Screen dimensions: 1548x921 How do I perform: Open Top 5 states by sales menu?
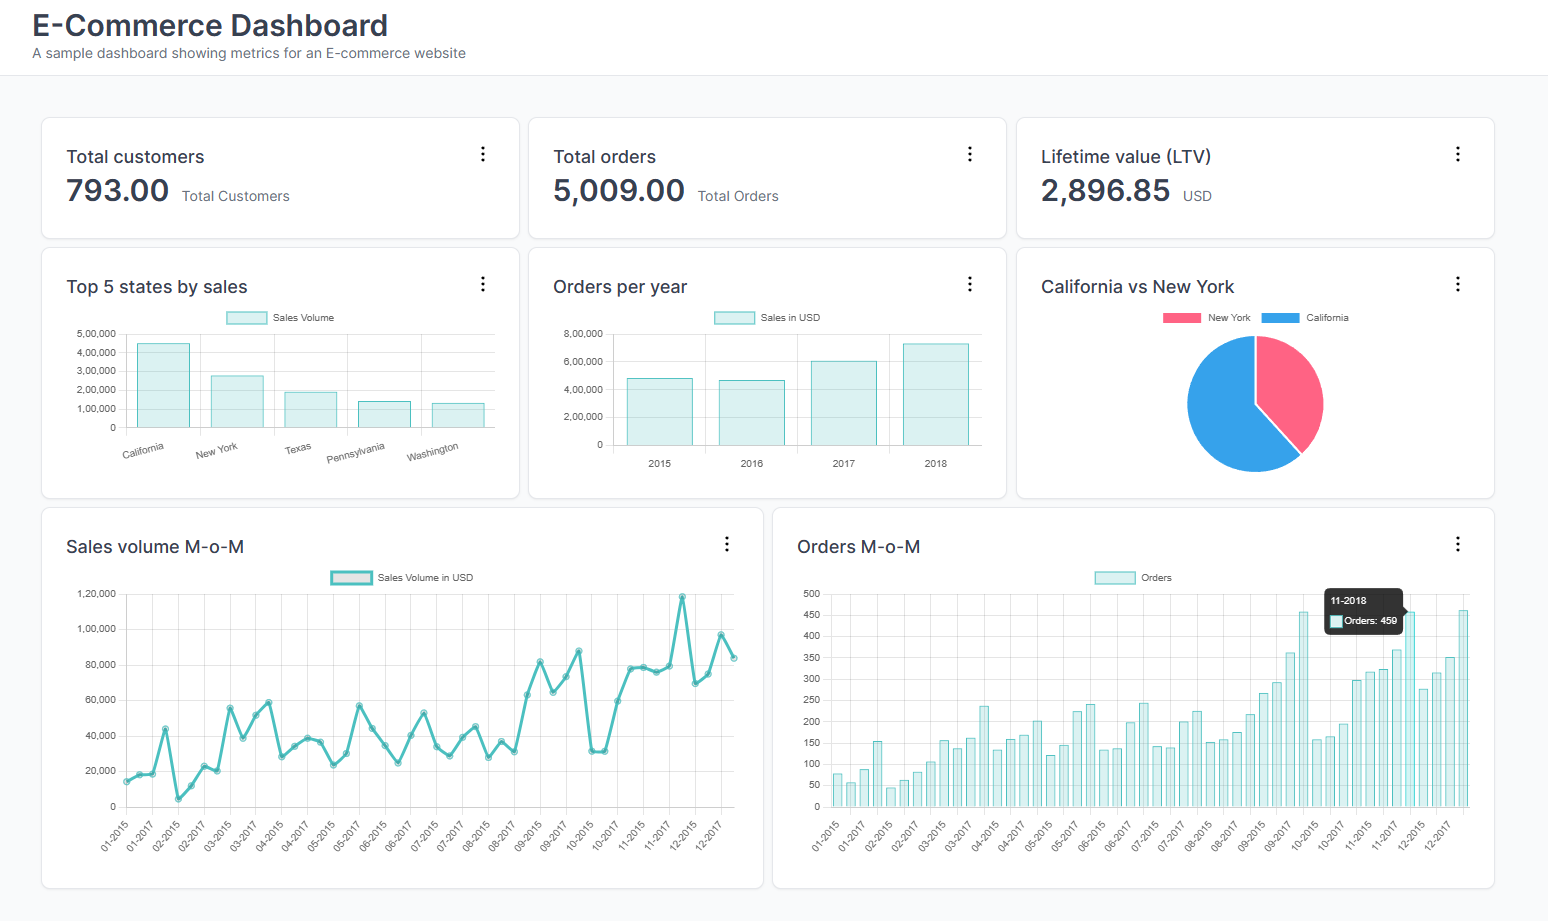pos(483,284)
